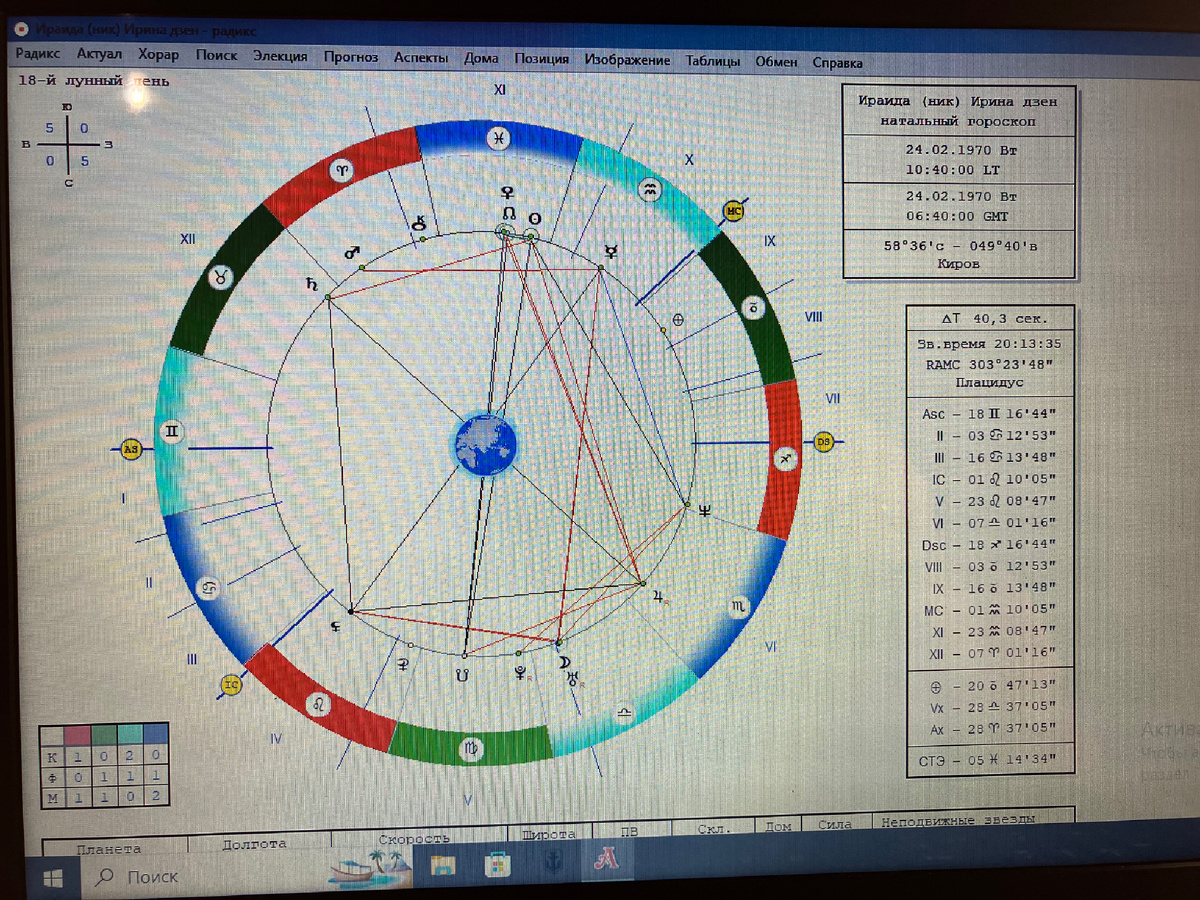Open the Актуал menu
This screenshot has width=1200, height=900.
pos(99,55)
